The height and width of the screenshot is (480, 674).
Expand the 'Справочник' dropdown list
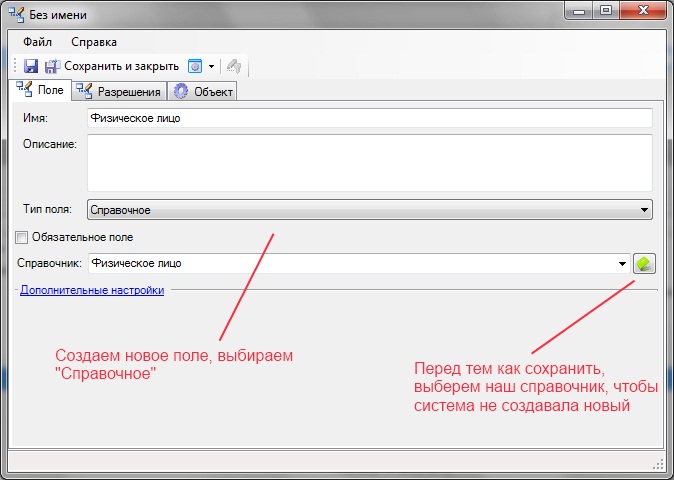622,264
